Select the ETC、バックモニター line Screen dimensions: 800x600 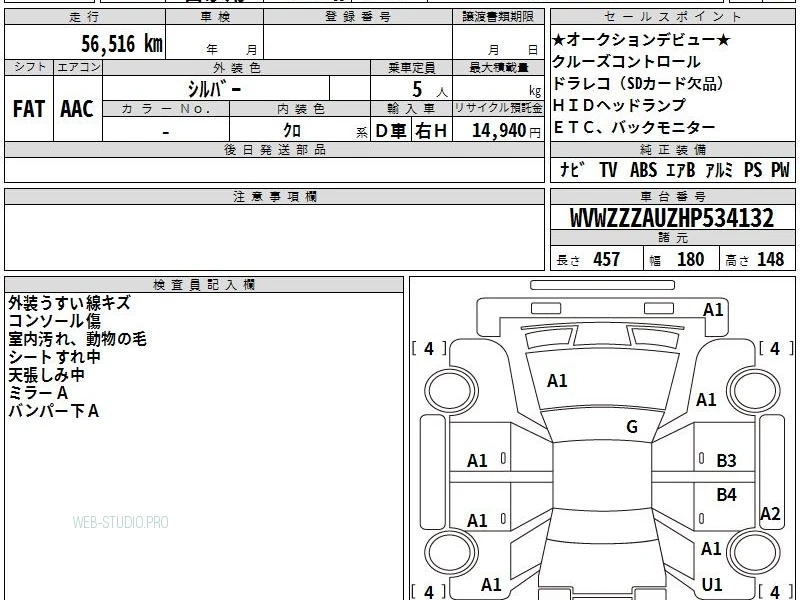click(x=634, y=127)
